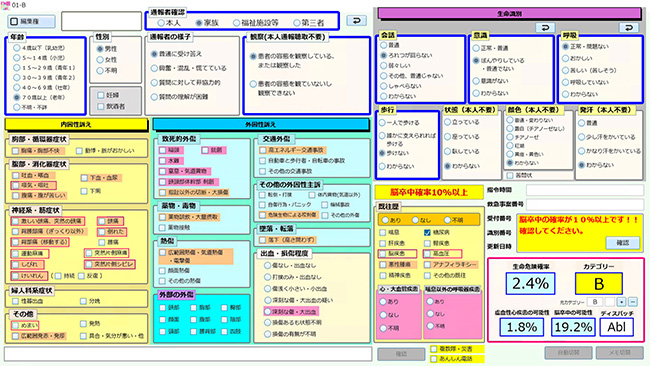
Task: Click the minus button beside 元カテゴリー
Action: [x=633, y=302]
